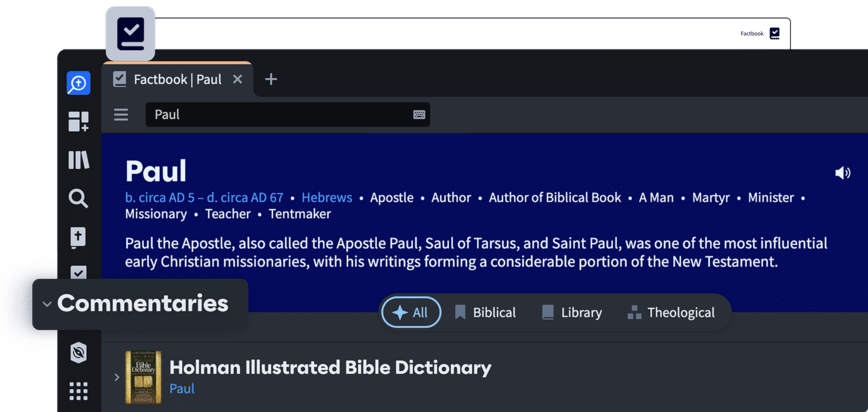868x412 pixels.
Task: Open a new tab with plus button
Action: (x=271, y=79)
